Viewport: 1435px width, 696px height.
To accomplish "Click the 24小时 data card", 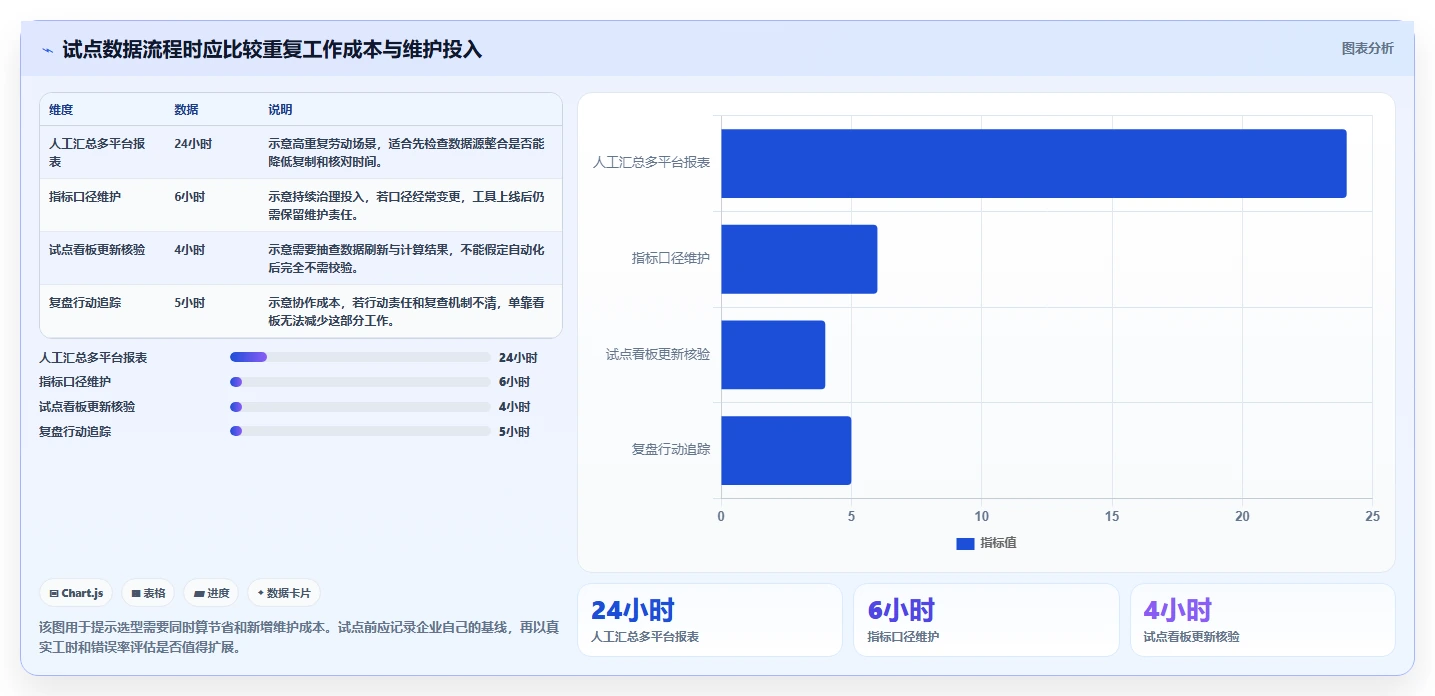I will coord(710,620).
